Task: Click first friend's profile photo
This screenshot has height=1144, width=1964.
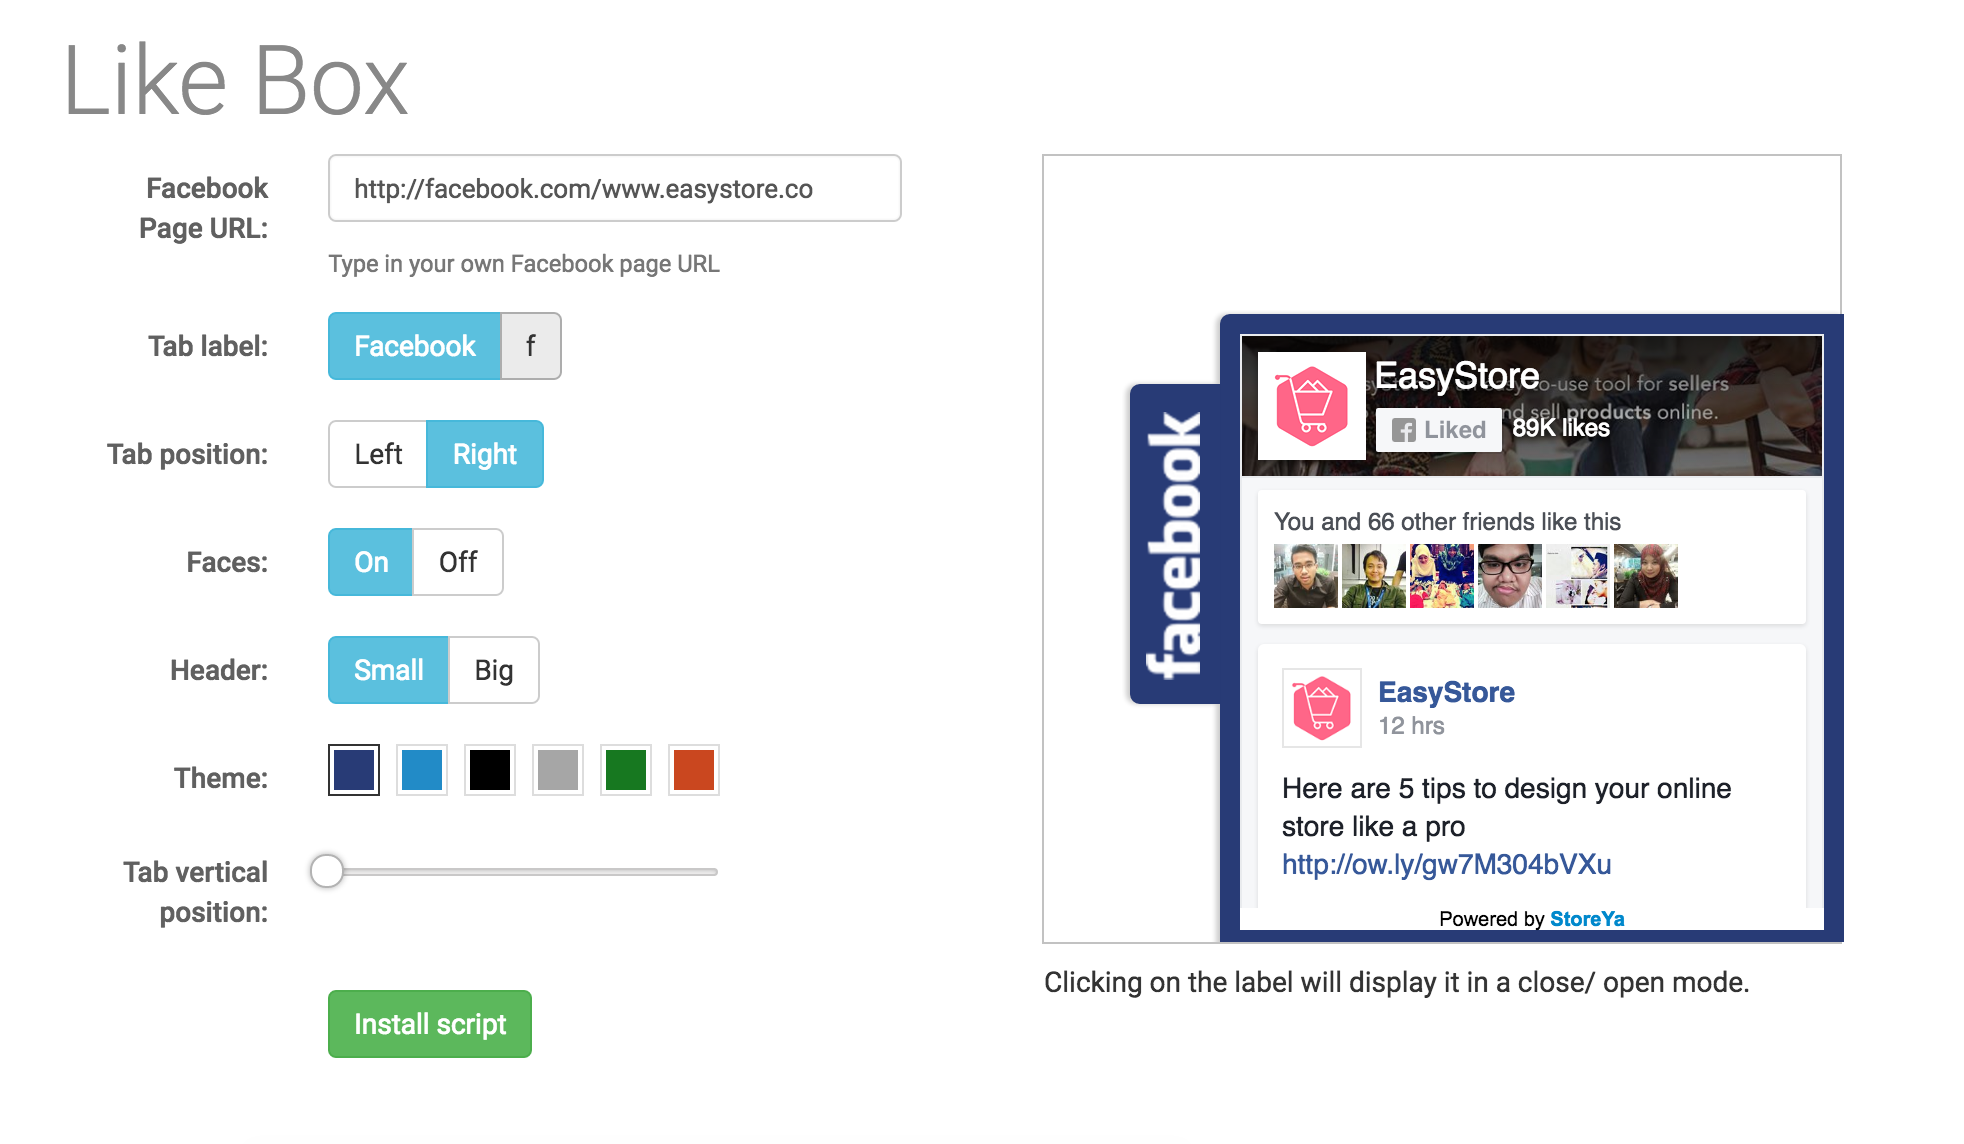Action: [1305, 576]
